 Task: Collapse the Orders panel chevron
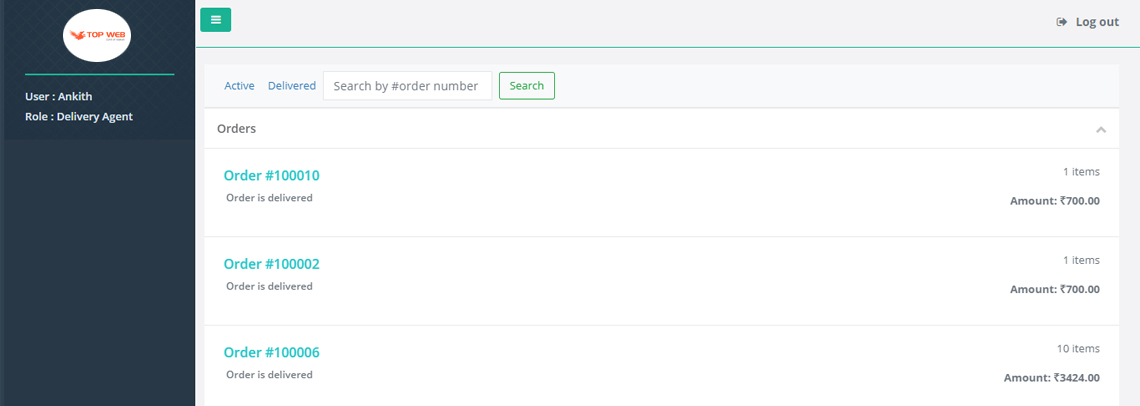(1101, 130)
